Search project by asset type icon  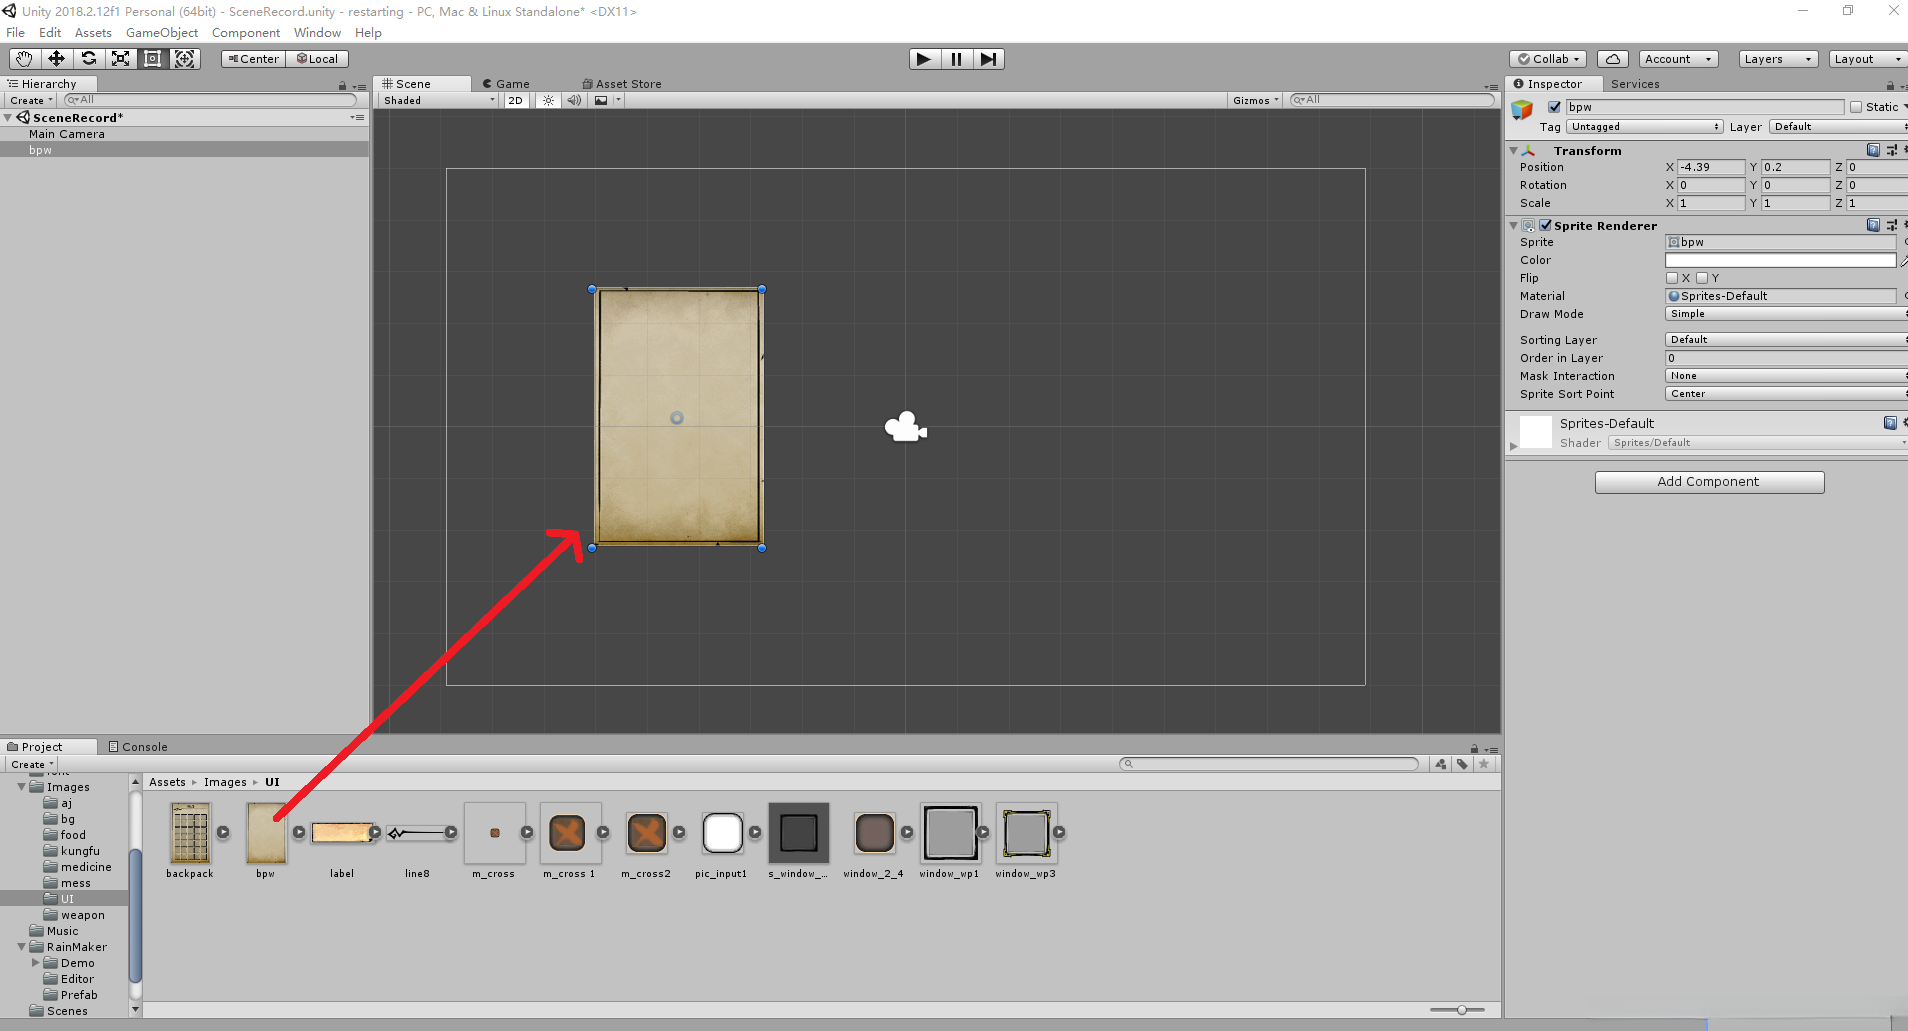(x=1440, y=764)
